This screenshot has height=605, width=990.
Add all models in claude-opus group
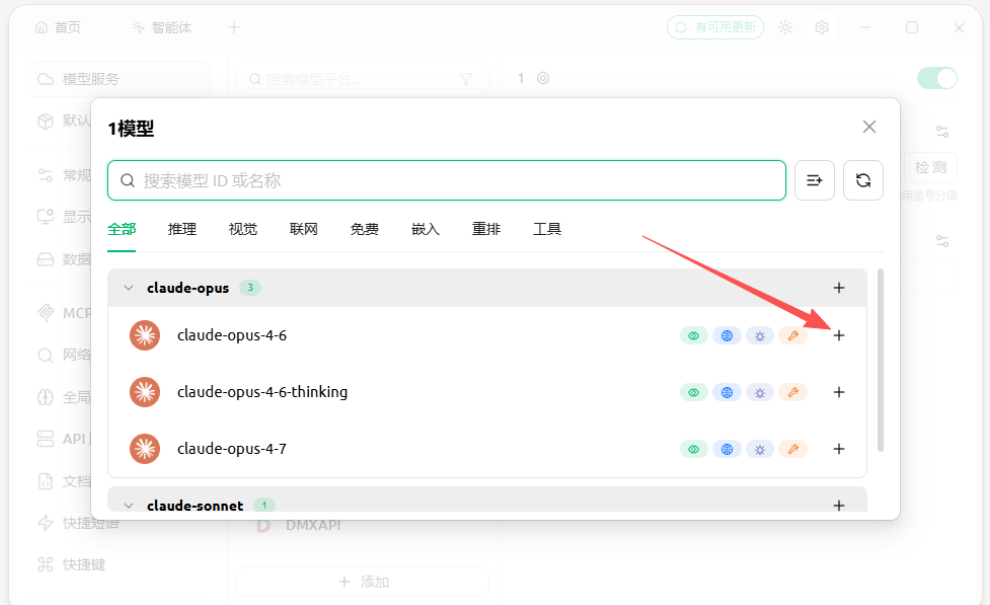click(x=838, y=288)
